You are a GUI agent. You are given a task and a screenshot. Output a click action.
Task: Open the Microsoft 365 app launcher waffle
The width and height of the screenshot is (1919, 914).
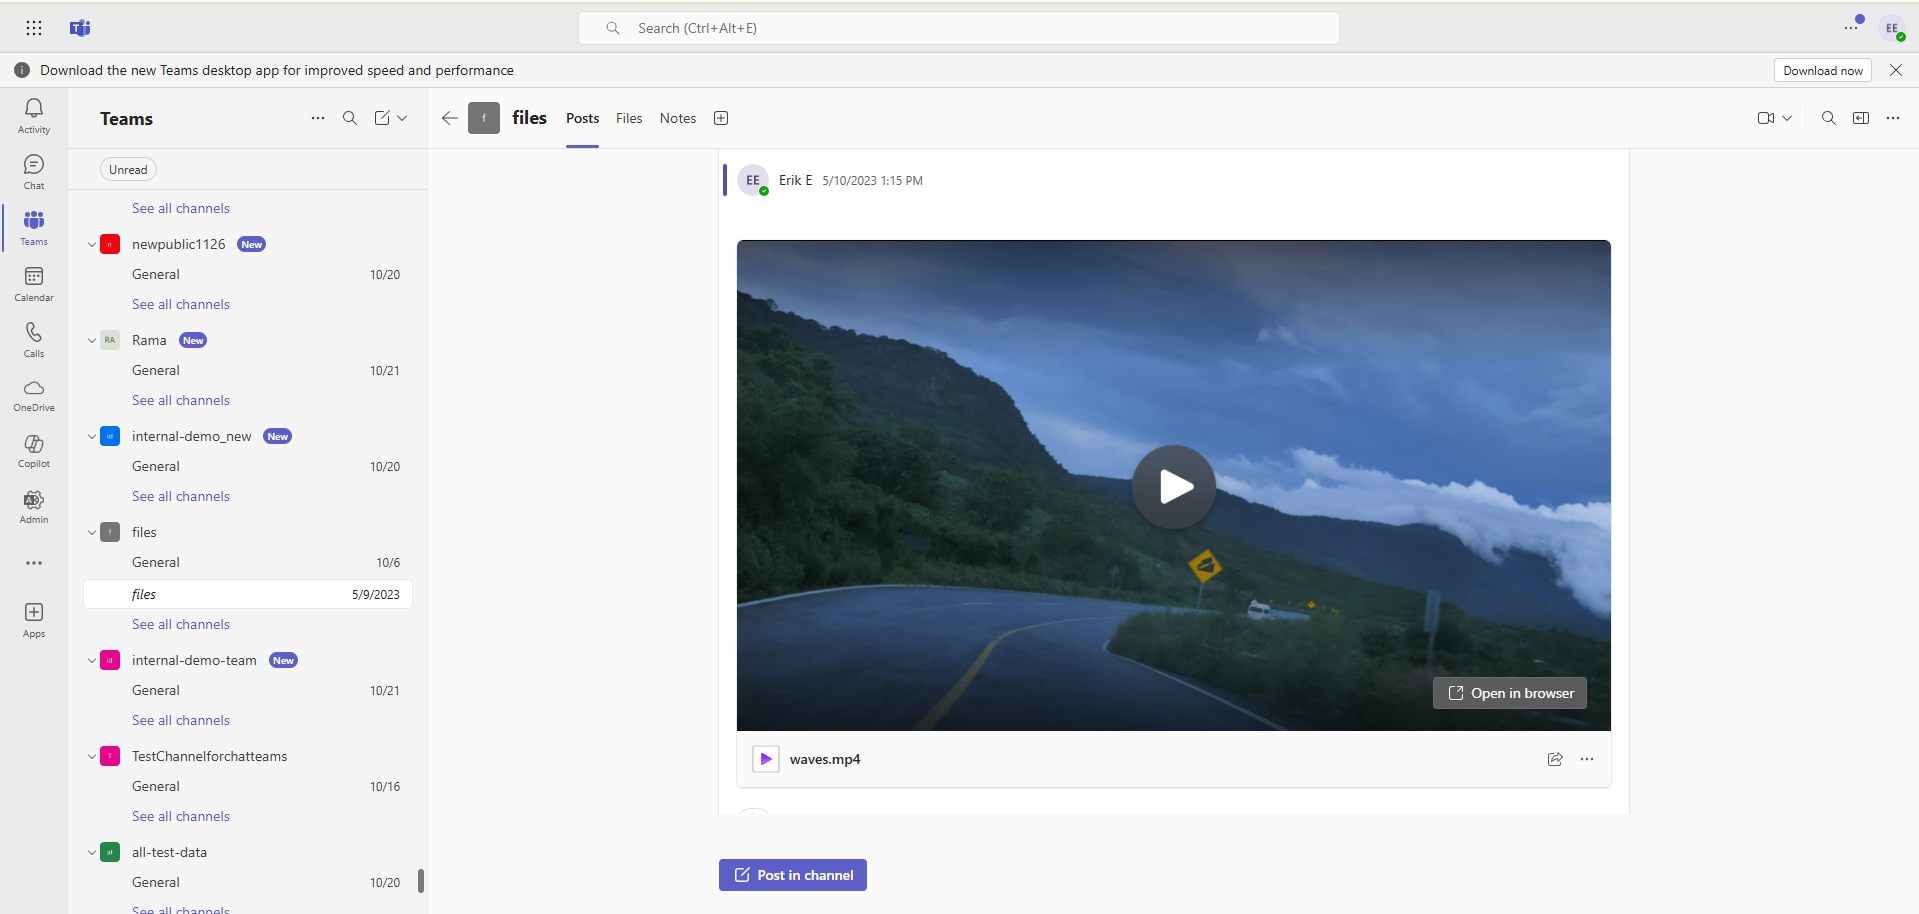33,27
